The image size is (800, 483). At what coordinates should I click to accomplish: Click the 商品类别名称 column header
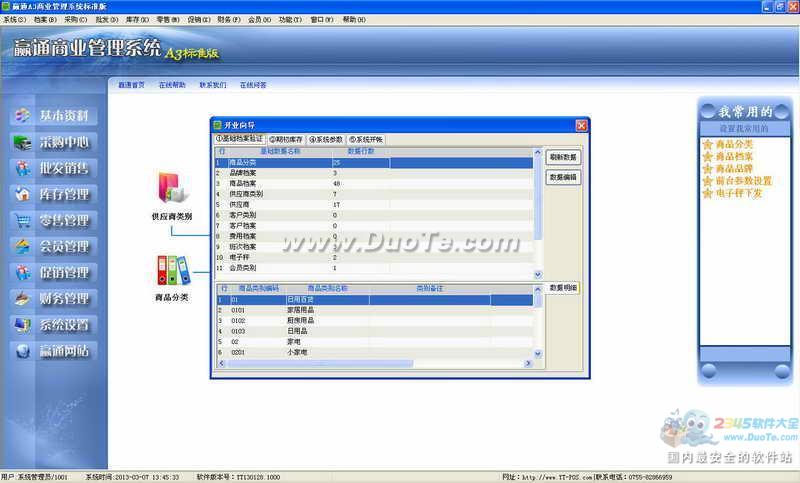328,289
